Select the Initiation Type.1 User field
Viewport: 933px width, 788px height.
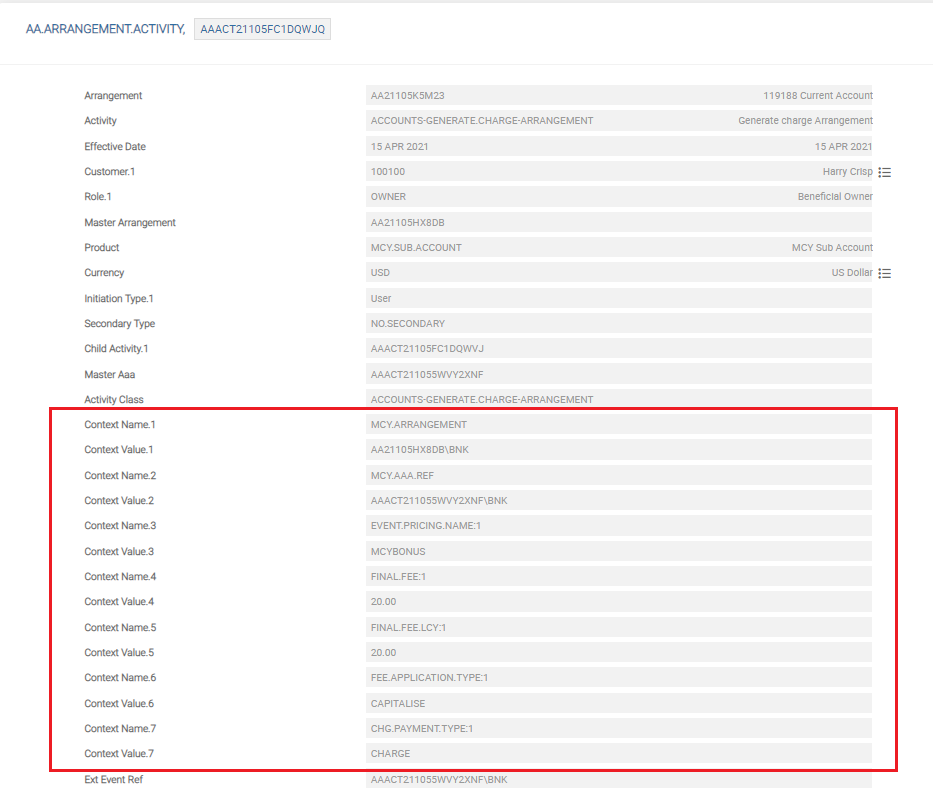coord(381,298)
